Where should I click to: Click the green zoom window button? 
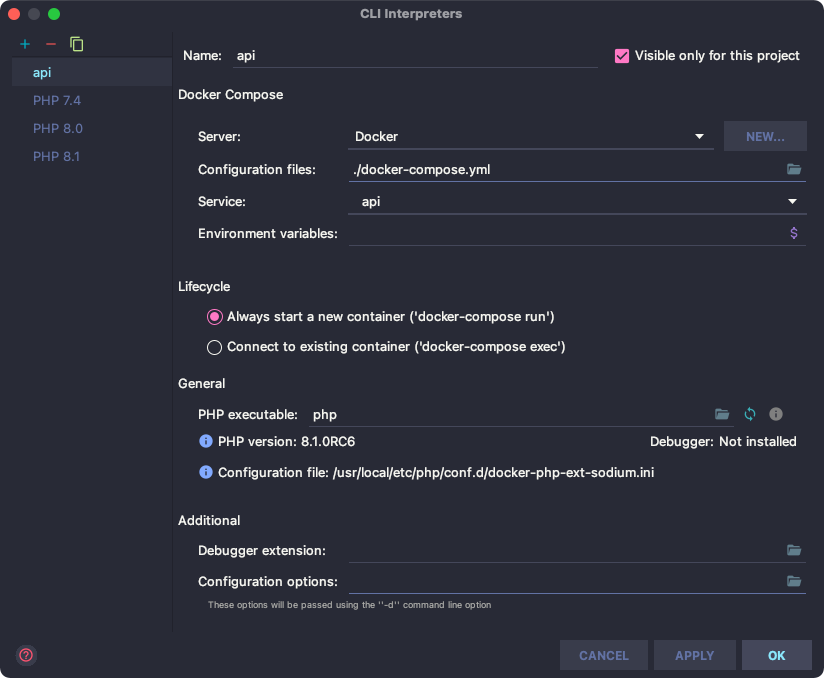tap(54, 14)
